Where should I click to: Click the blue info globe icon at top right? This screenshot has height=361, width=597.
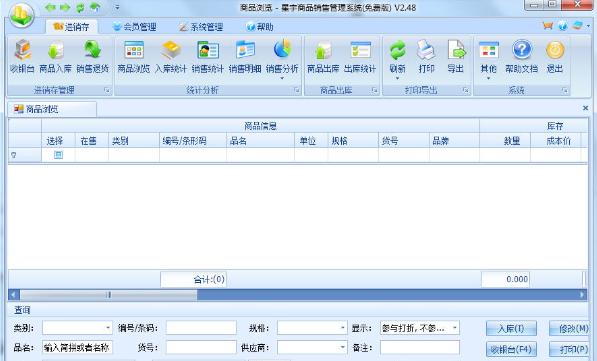(563, 26)
